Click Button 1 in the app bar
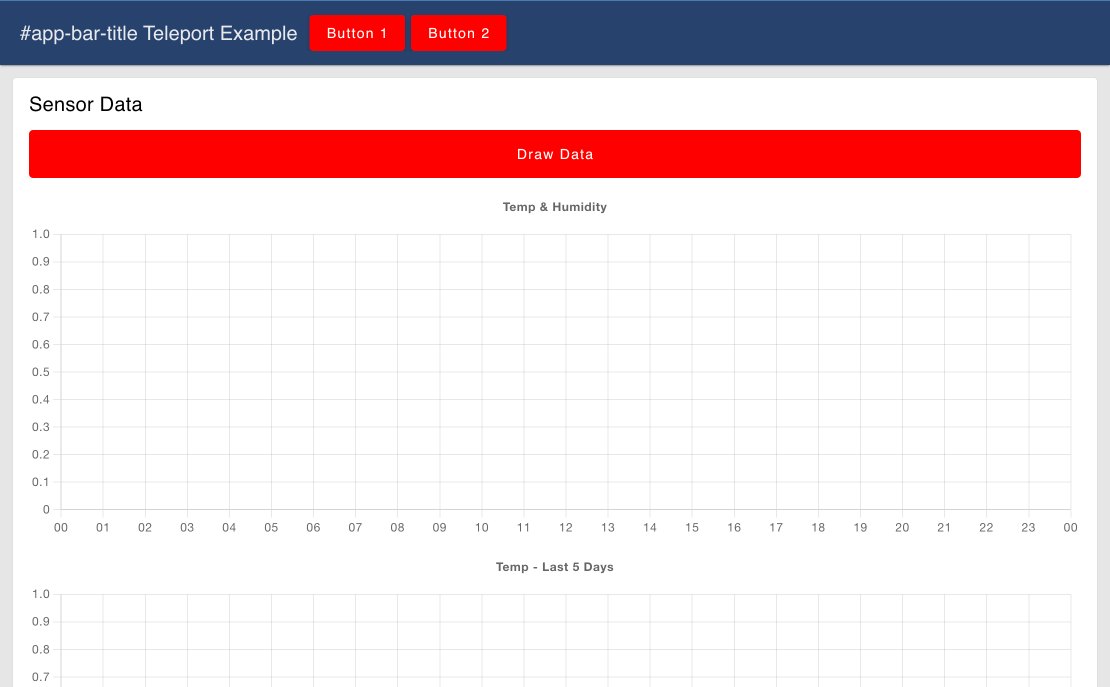 pyautogui.click(x=357, y=33)
